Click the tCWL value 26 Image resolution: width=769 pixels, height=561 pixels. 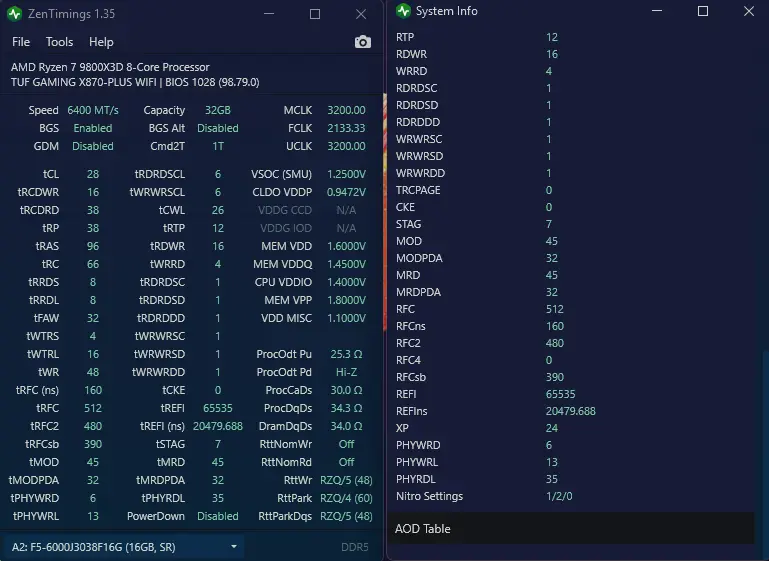pyautogui.click(x=218, y=210)
